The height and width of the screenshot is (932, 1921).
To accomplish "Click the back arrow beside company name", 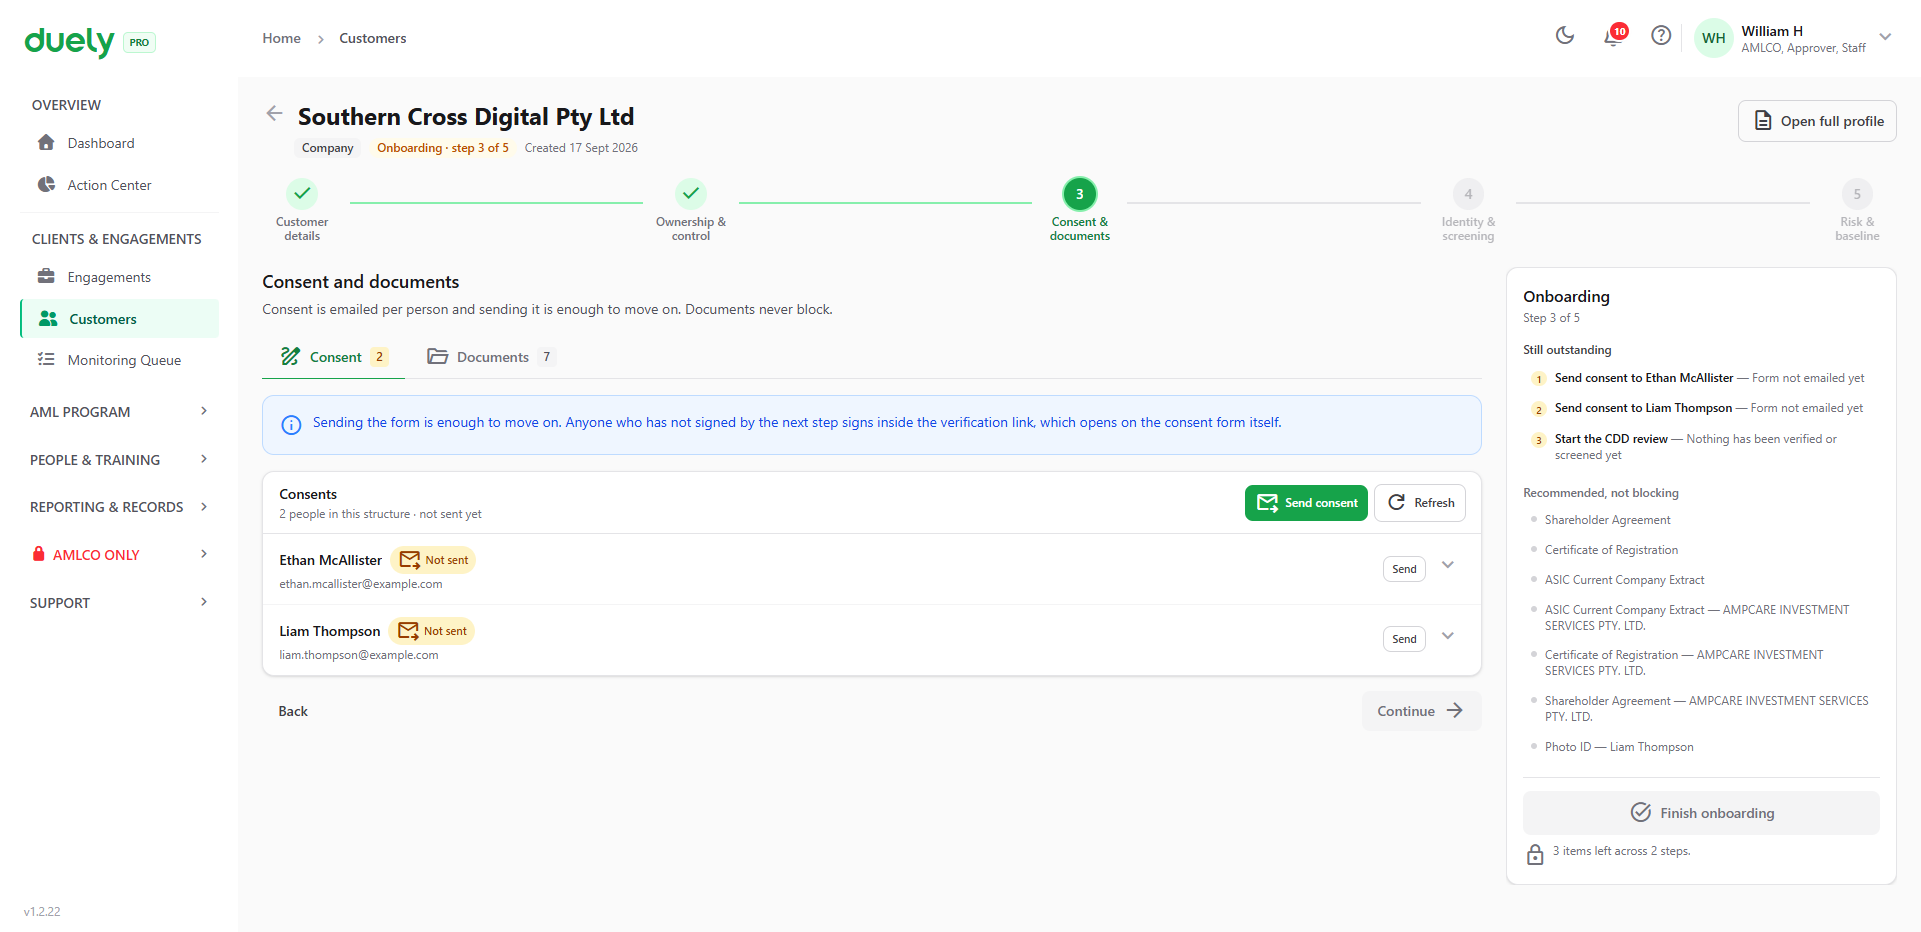I will [x=274, y=113].
